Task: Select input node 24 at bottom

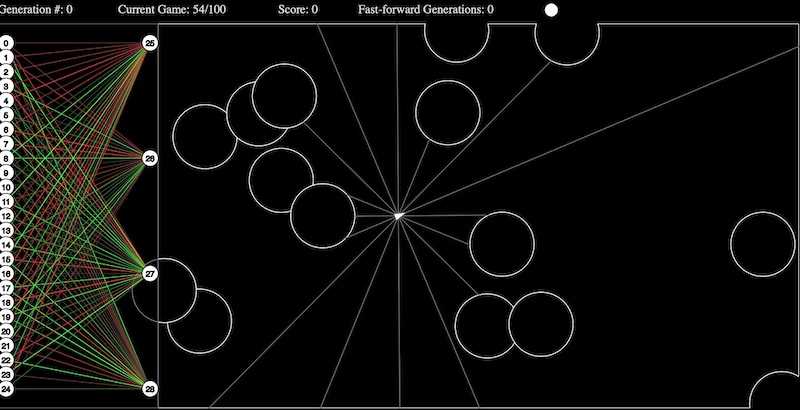Action: click(x=6, y=389)
